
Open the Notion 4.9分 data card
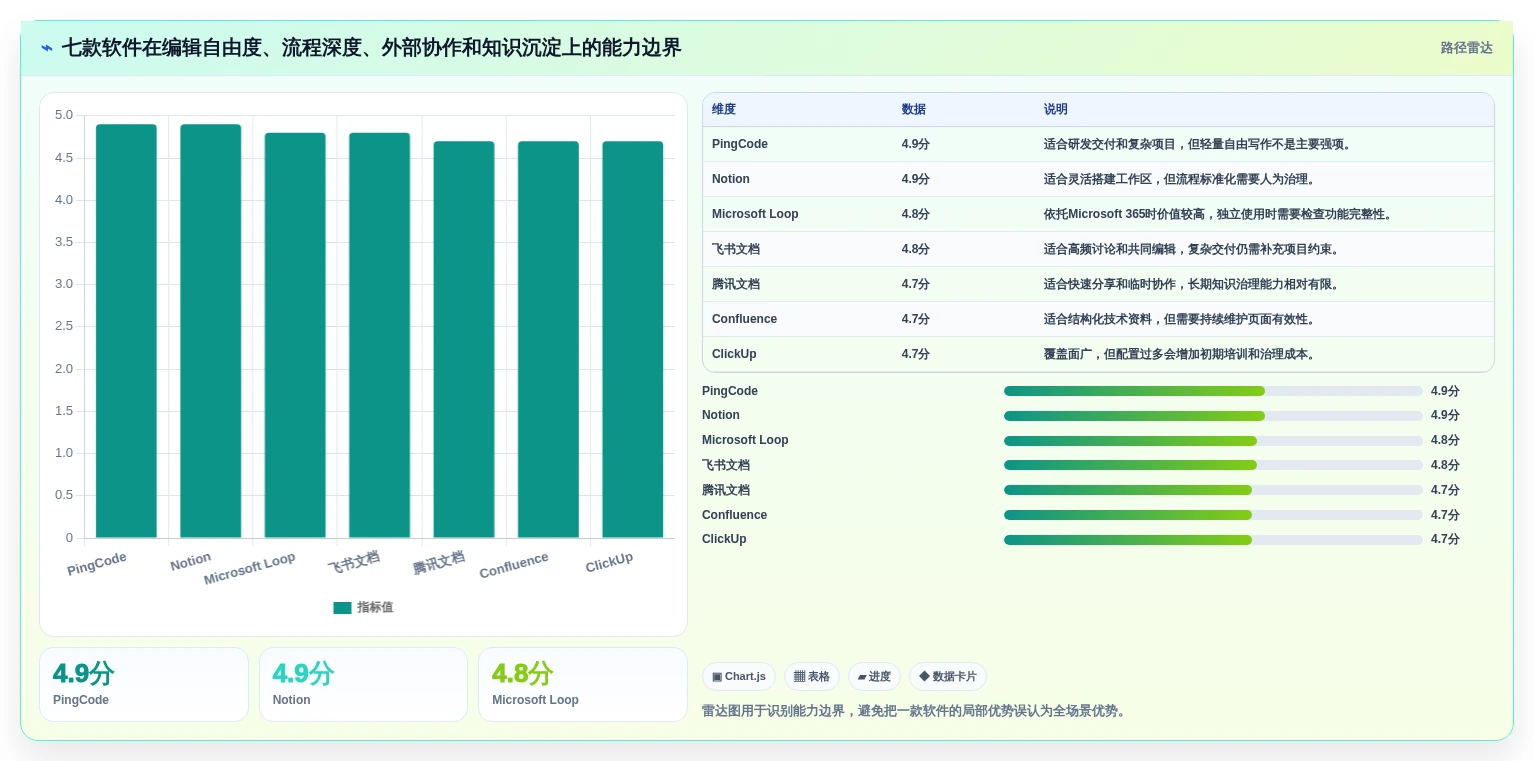coord(363,684)
